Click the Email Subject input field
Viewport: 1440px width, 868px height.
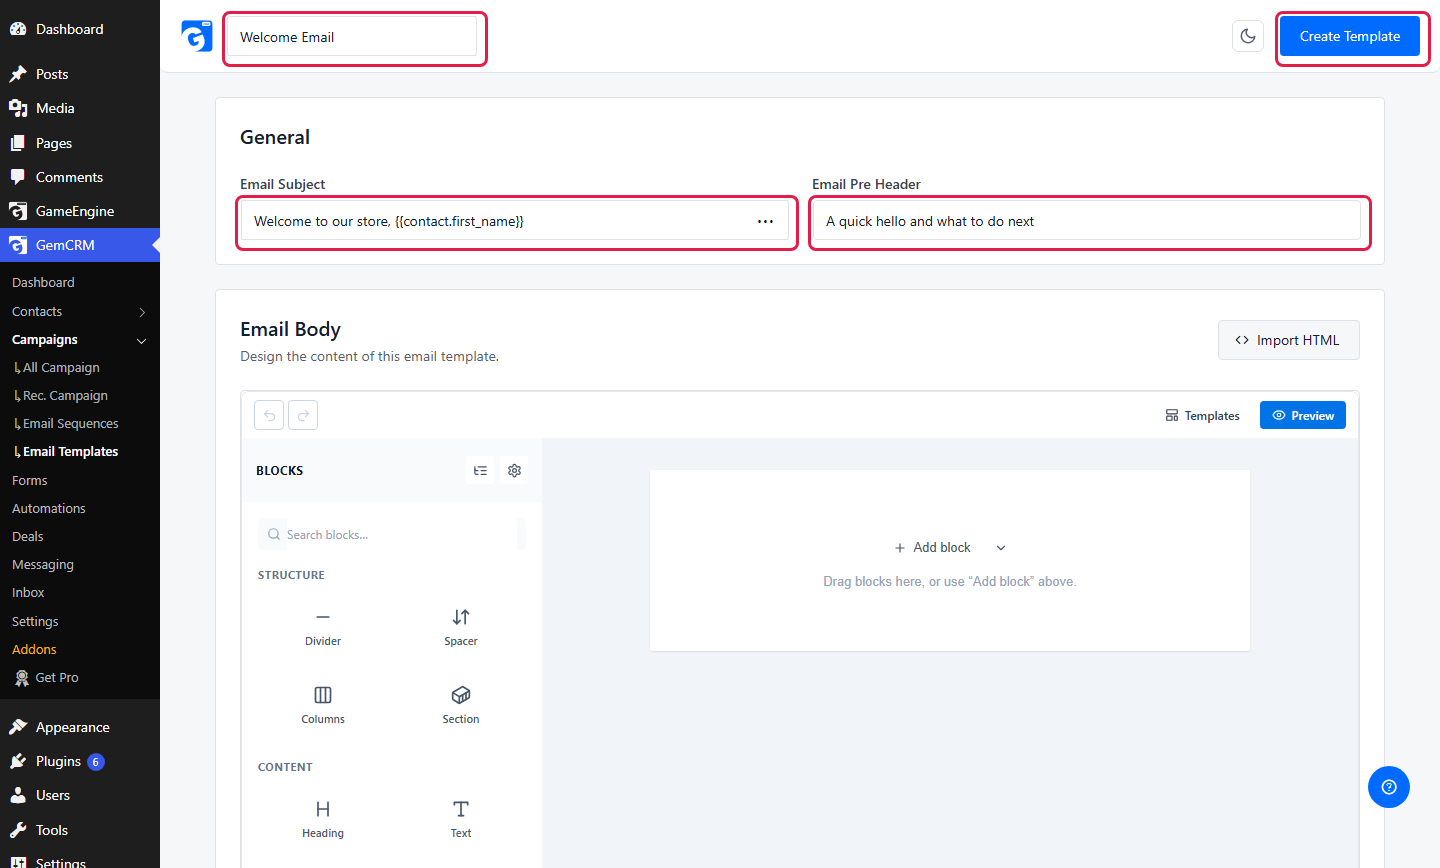tap(515, 221)
